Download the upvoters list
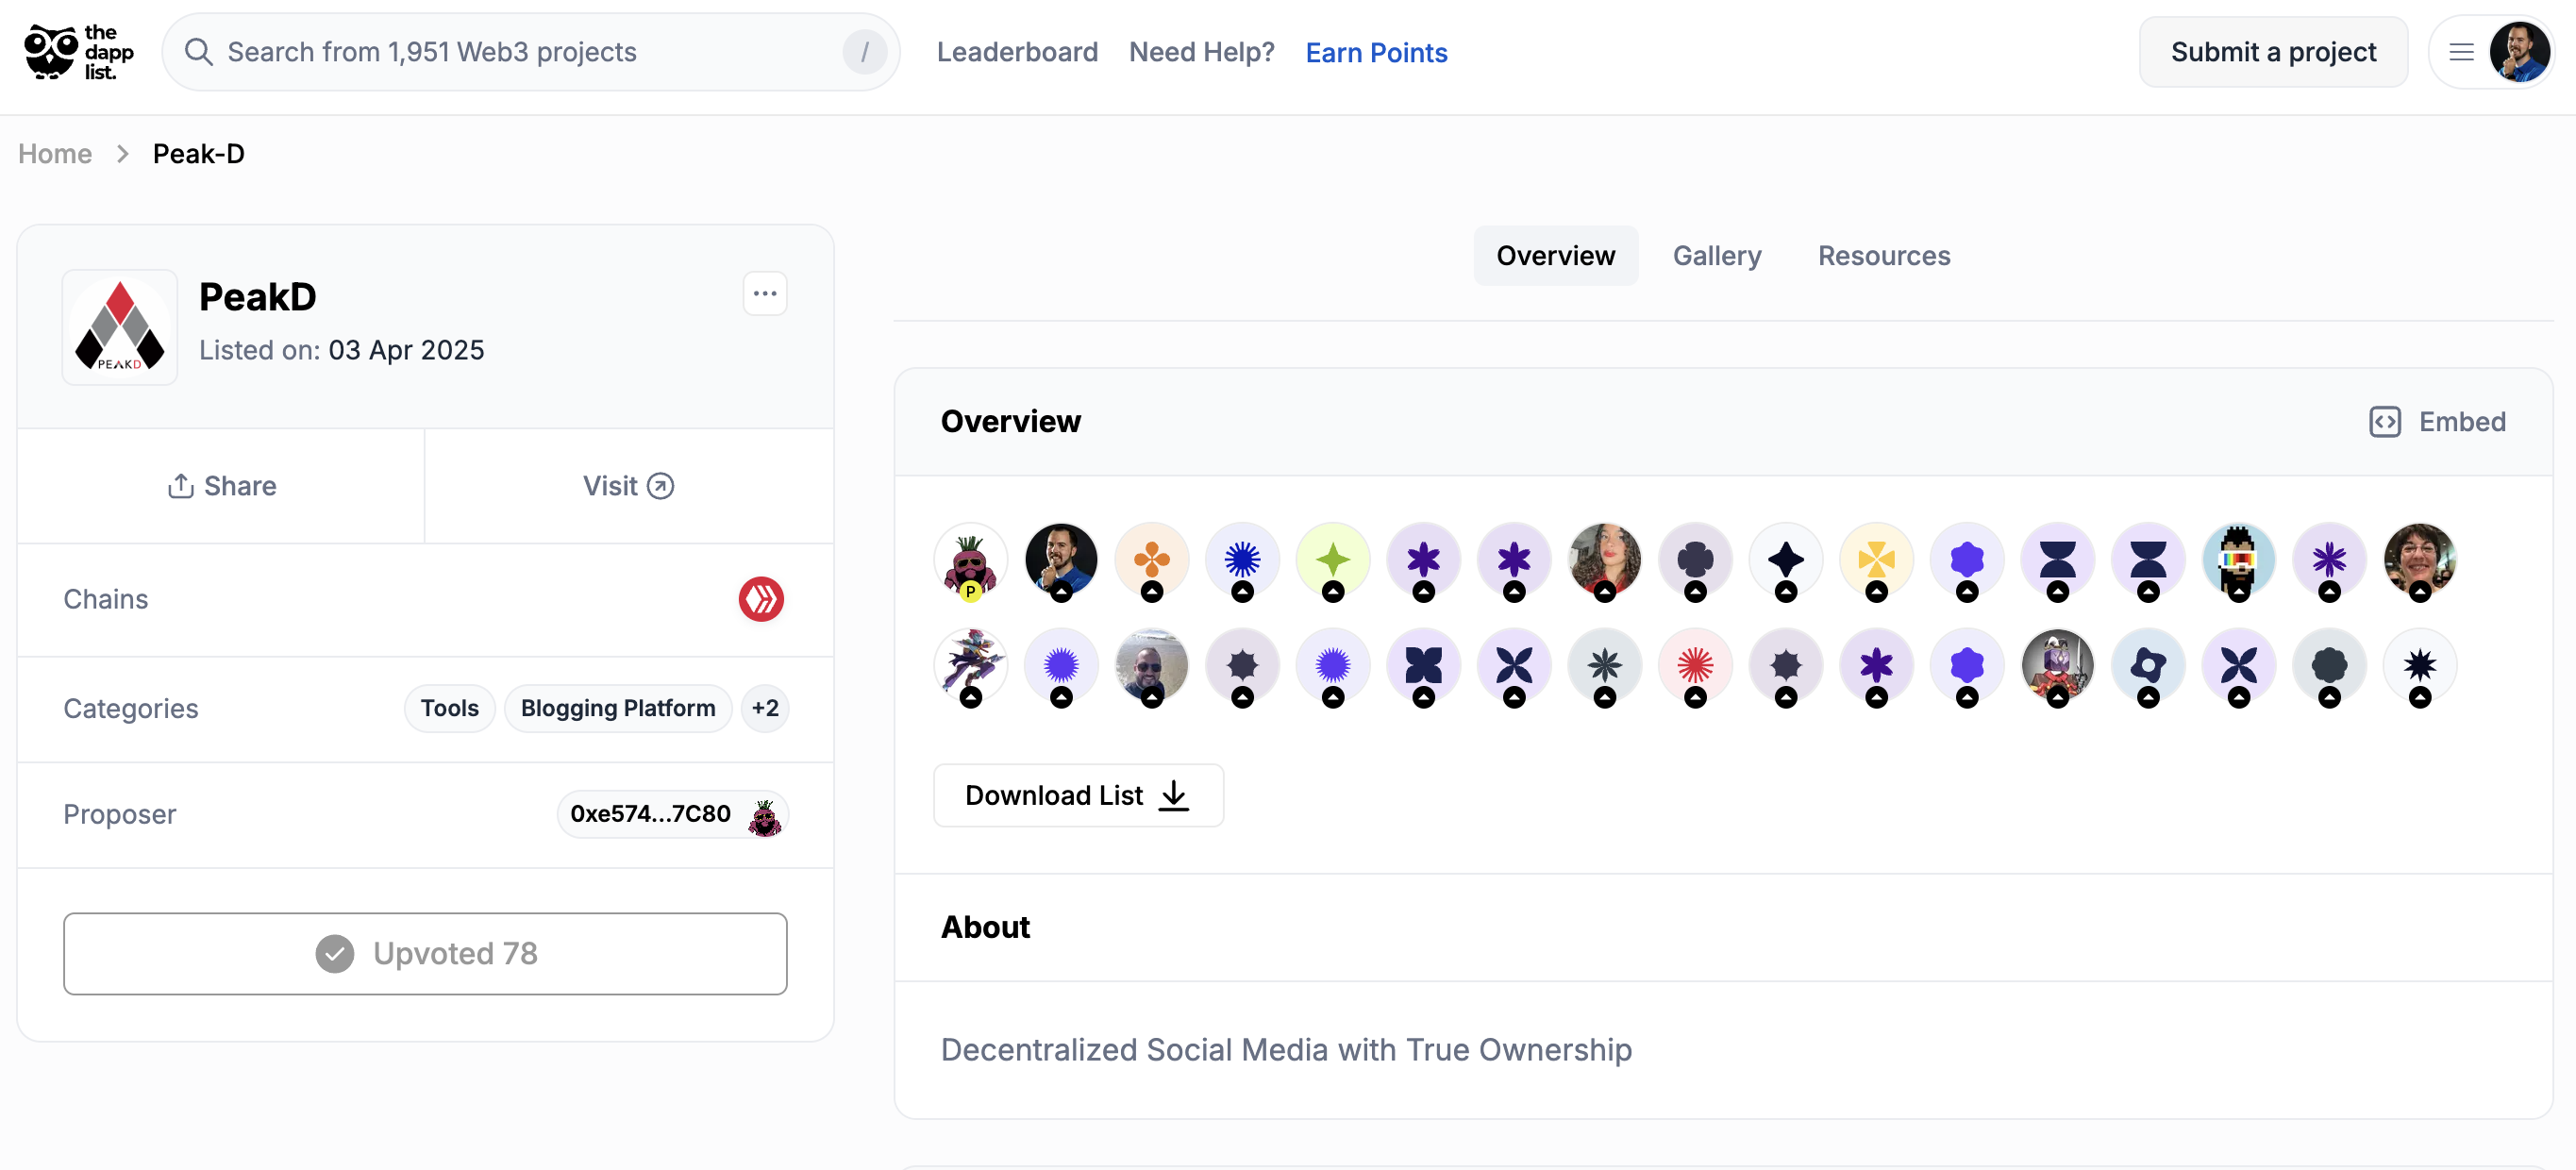This screenshot has height=1170, width=2576. [1078, 796]
